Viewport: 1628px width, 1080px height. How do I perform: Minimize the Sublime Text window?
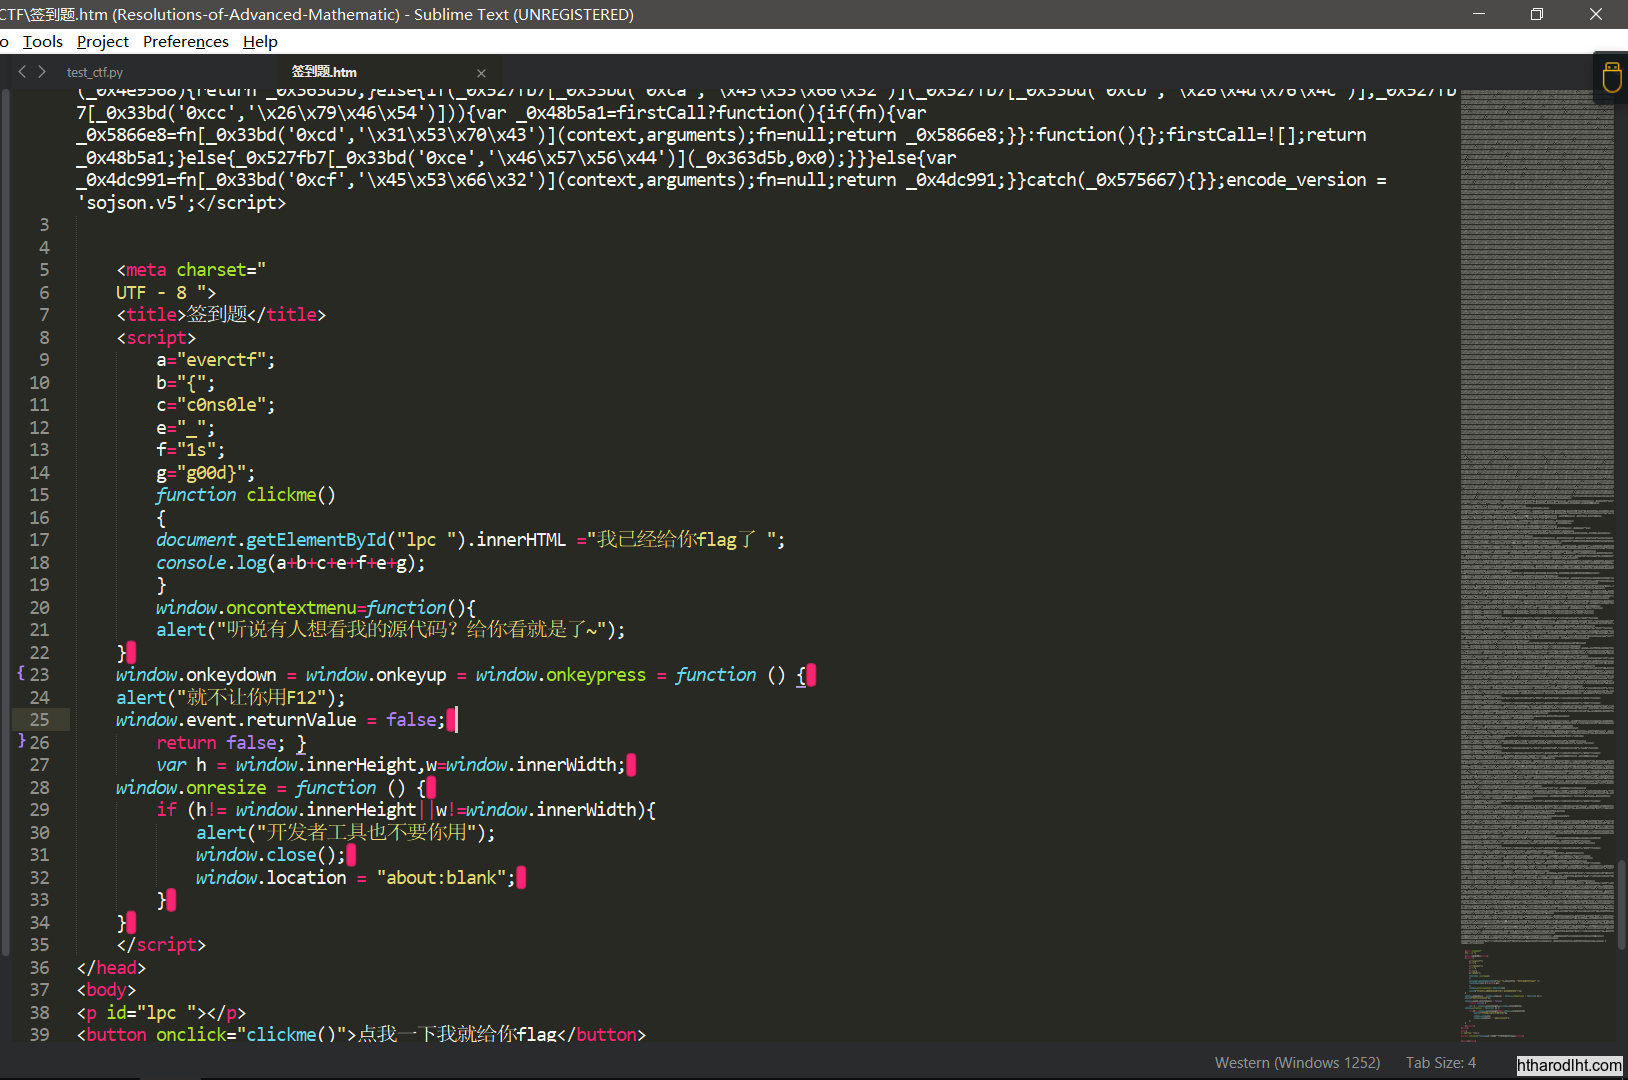1479,14
